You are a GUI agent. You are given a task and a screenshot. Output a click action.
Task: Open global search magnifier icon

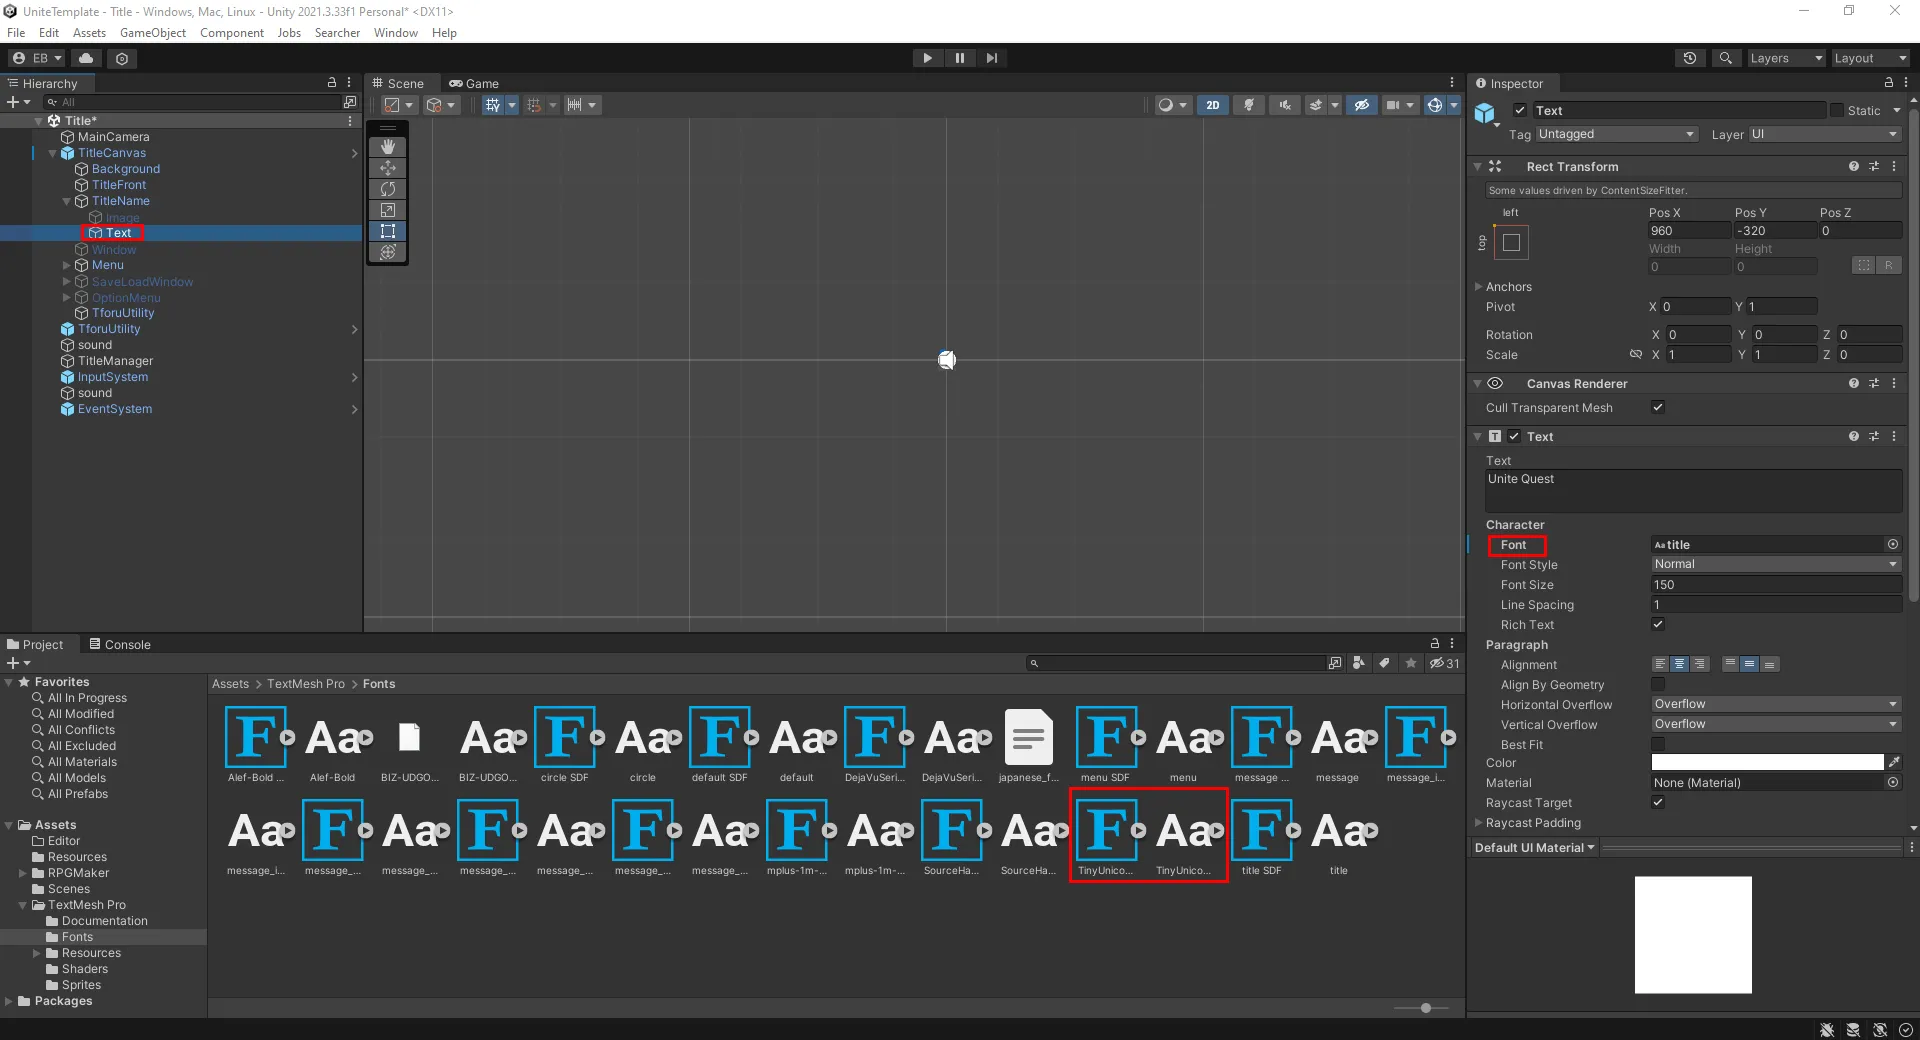1725,58
